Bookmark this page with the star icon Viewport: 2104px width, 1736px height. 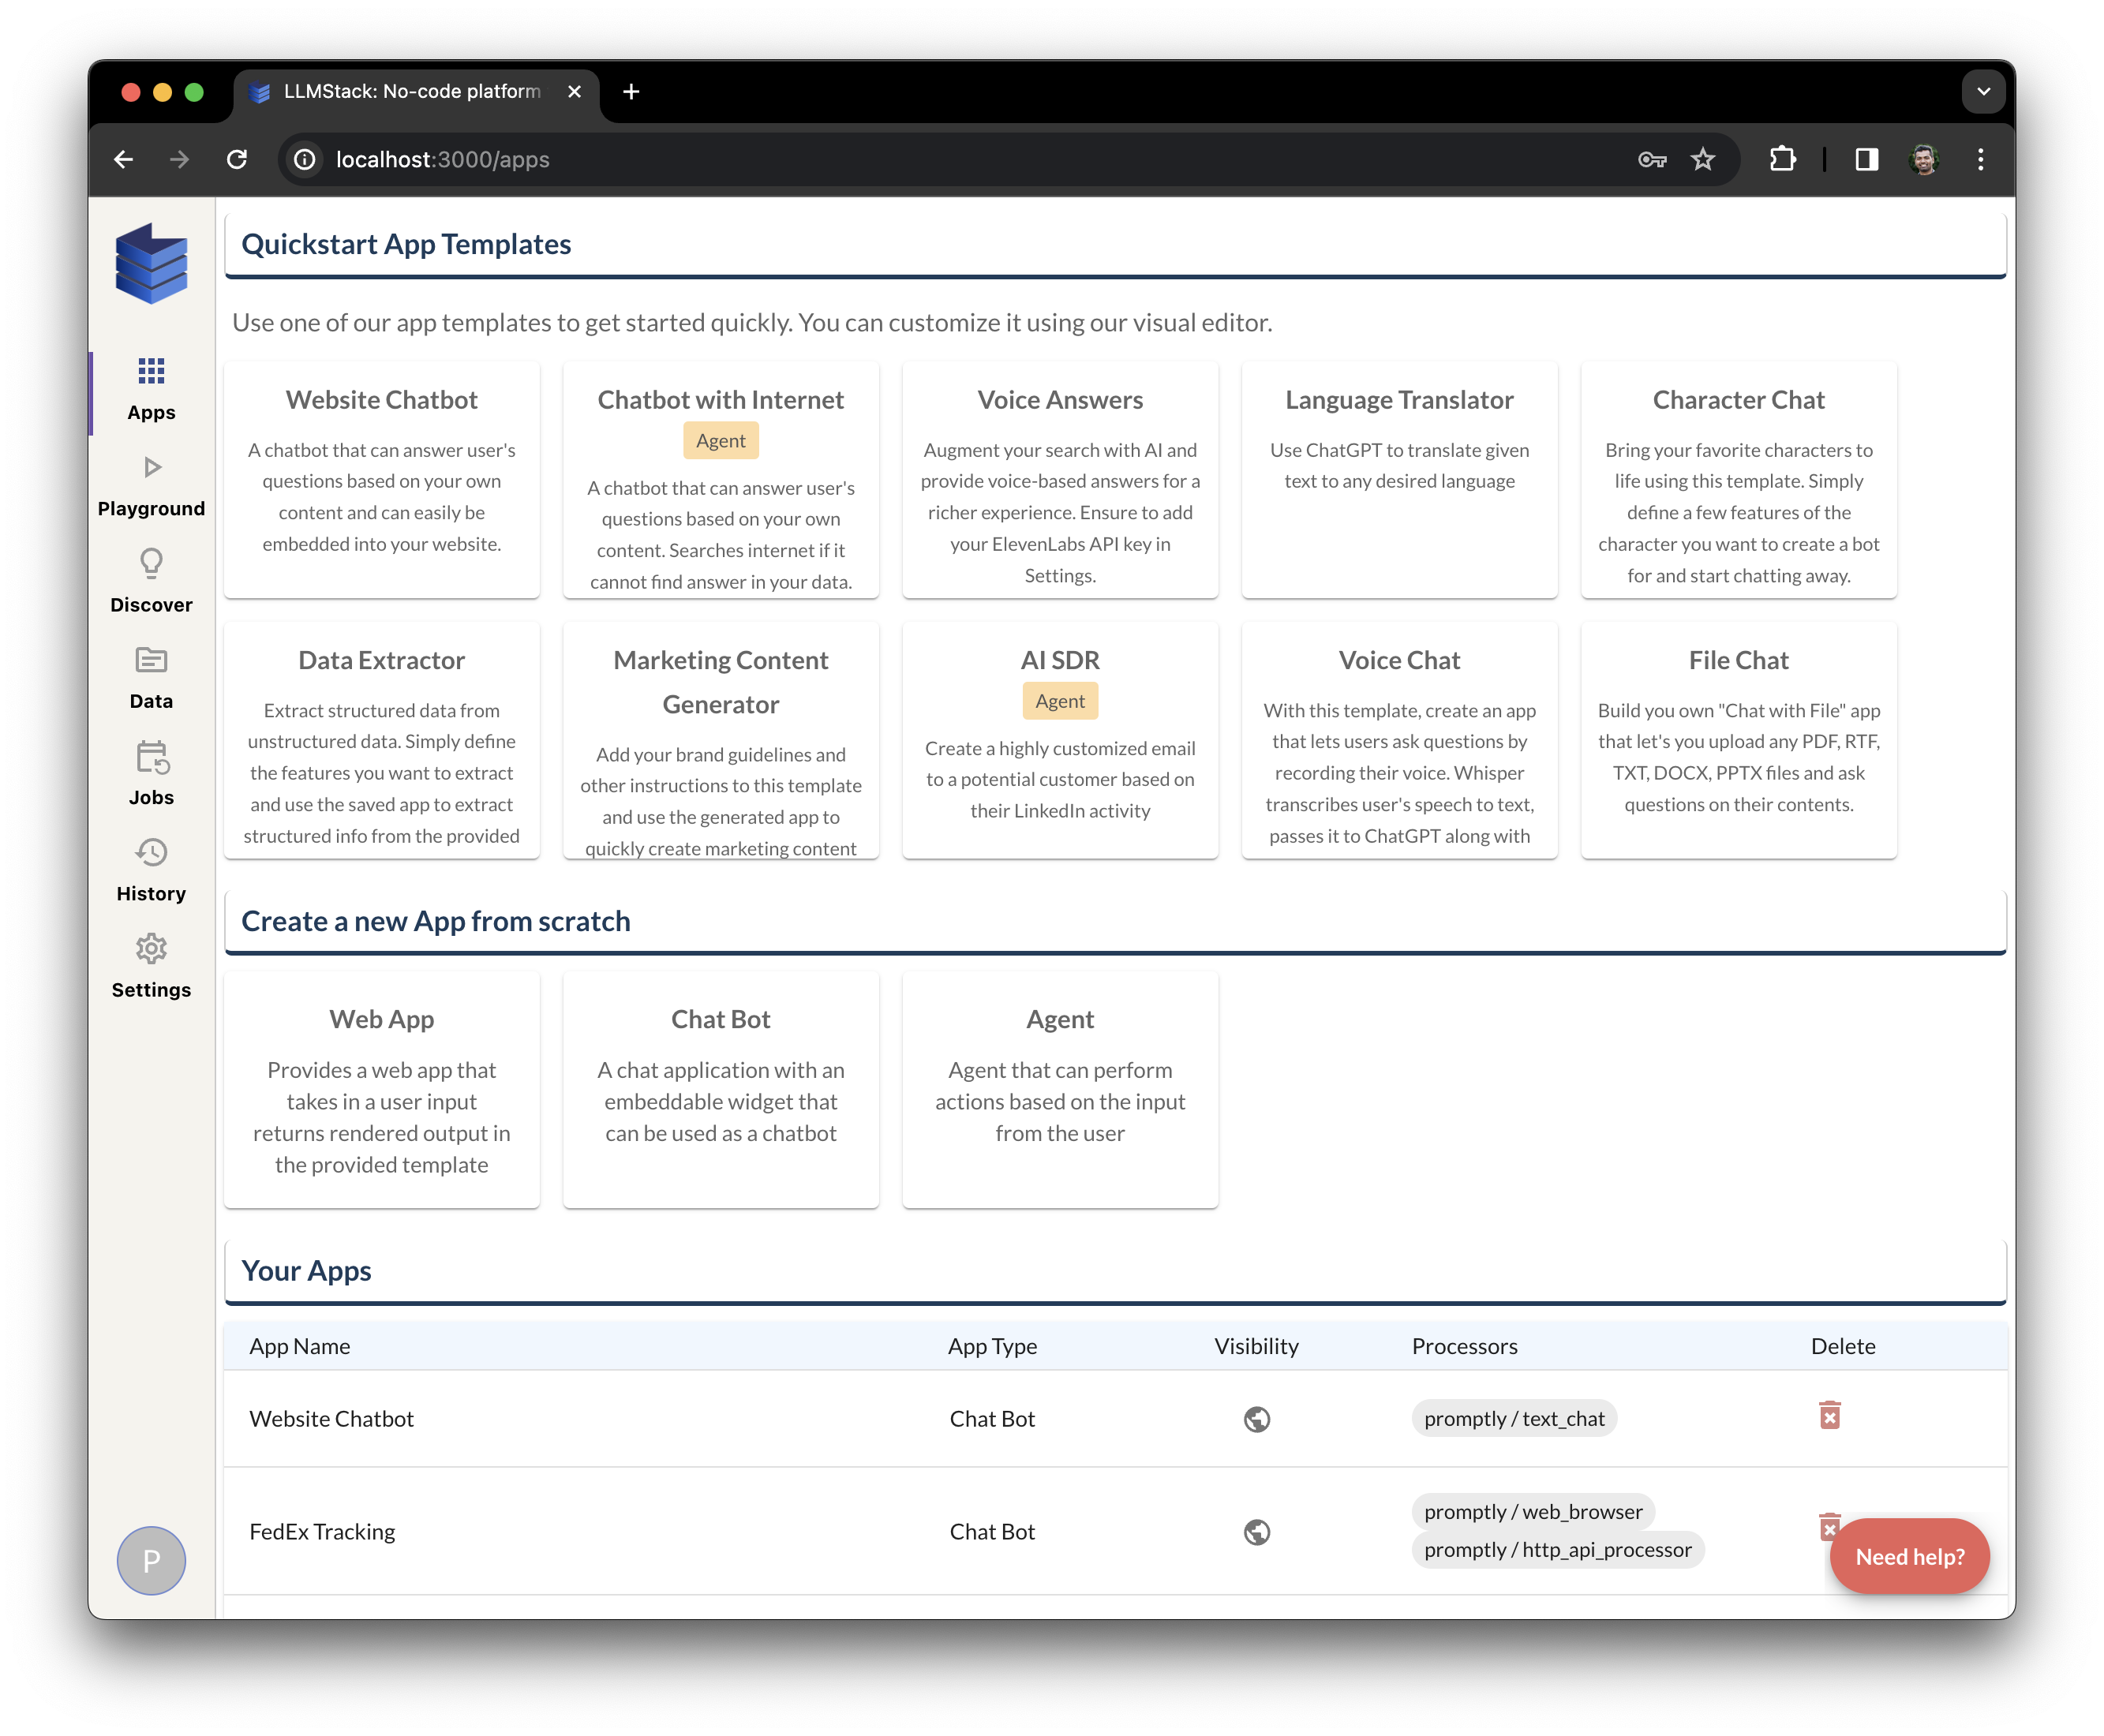(x=1702, y=158)
